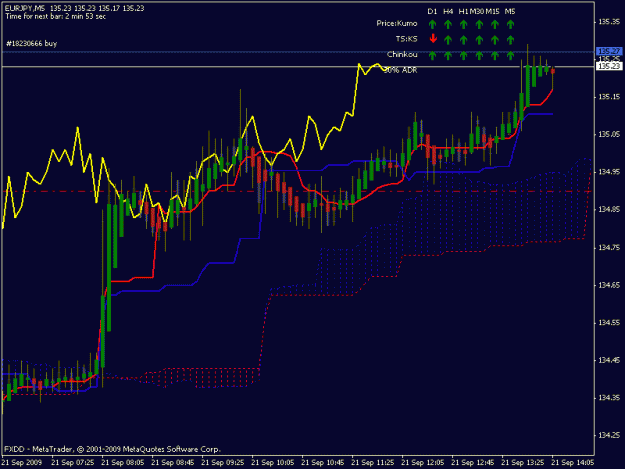This screenshot has width=625, height=469.
Task: Click the Chinkou H4 up arrow
Action: pyautogui.click(x=448, y=55)
